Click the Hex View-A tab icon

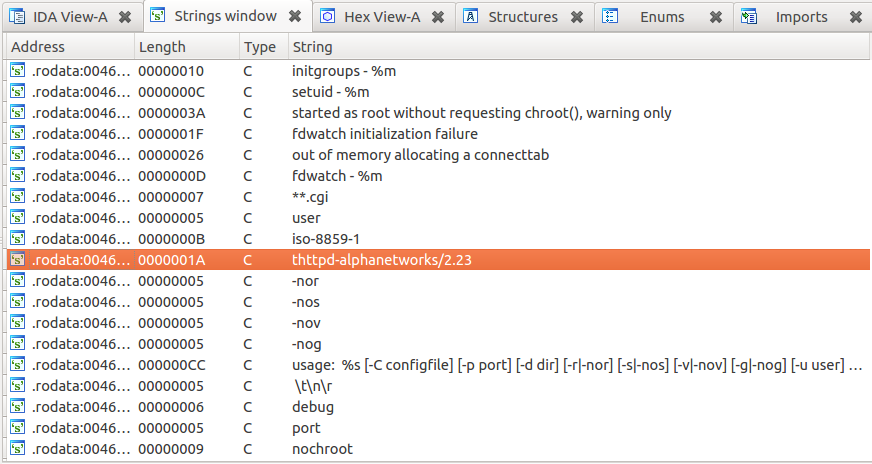pos(328,17)
